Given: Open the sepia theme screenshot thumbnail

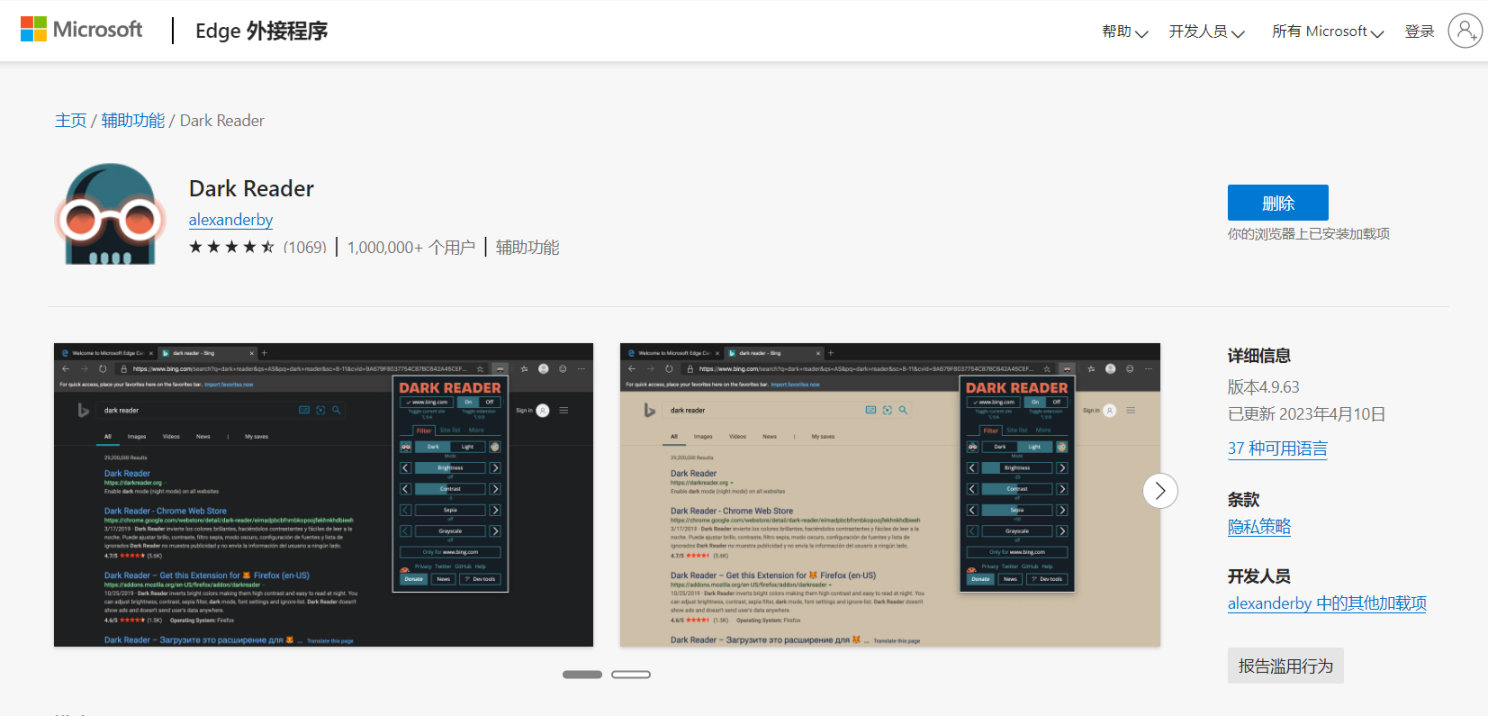Looking at the screenshot, I should (x=890, y=495).
